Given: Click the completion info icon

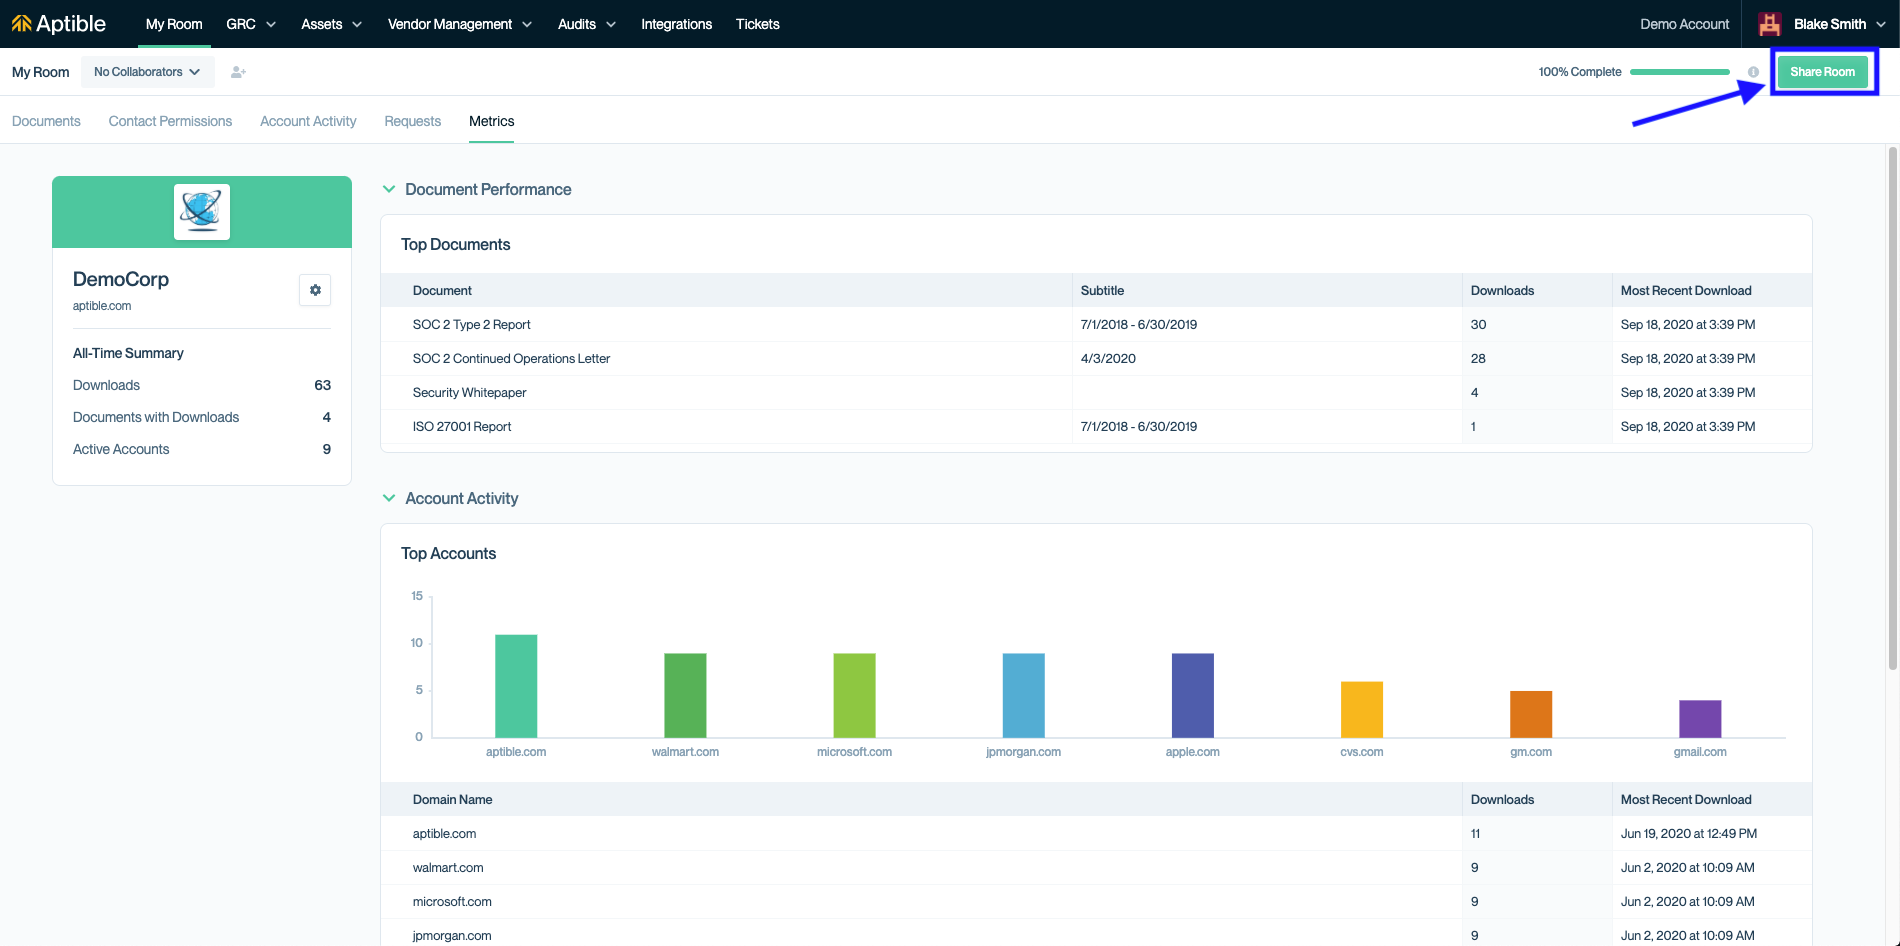Looking at the screenshot, I should 1753,72.
